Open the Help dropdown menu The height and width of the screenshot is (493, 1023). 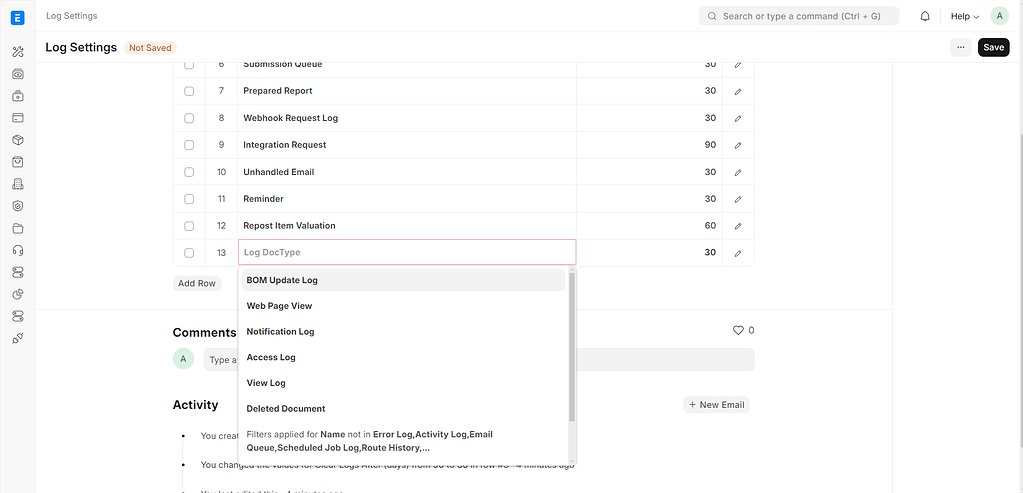click(x=964, y=16)
